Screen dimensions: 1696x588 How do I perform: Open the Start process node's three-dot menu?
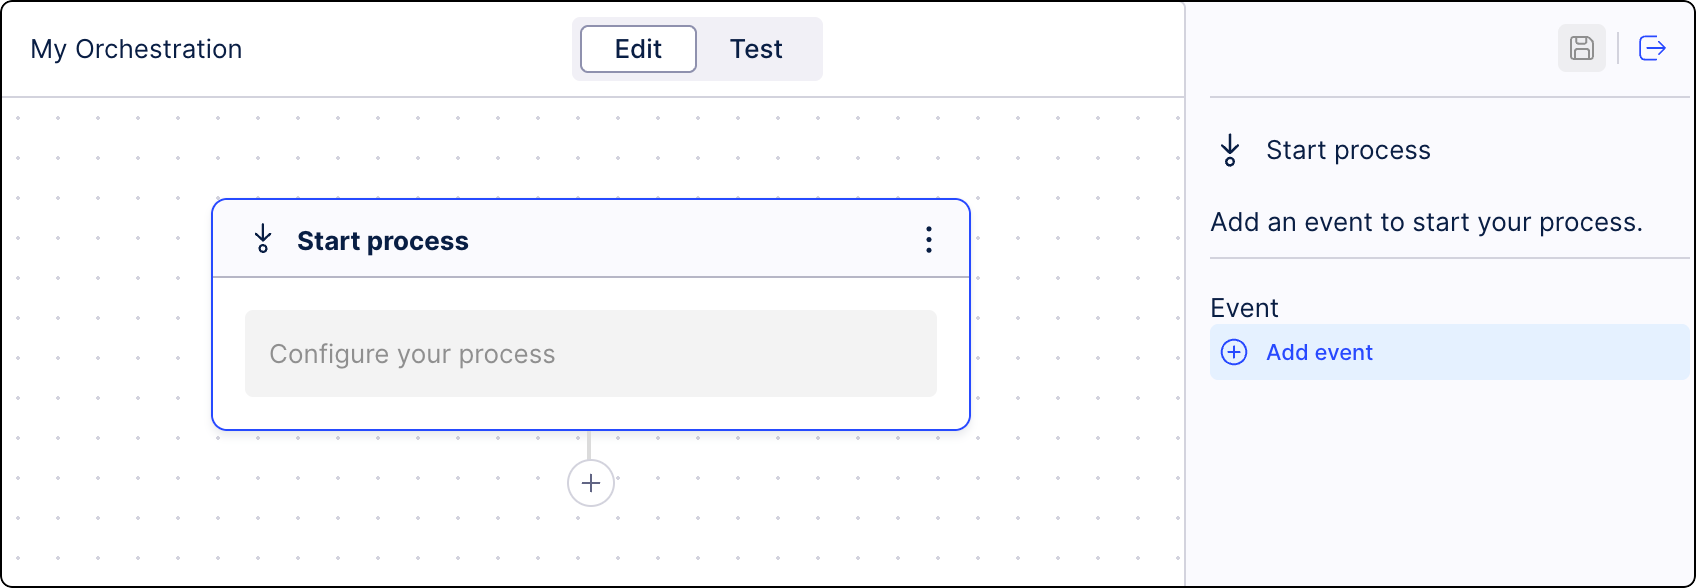pyautogui.click(x=928, y=240)
